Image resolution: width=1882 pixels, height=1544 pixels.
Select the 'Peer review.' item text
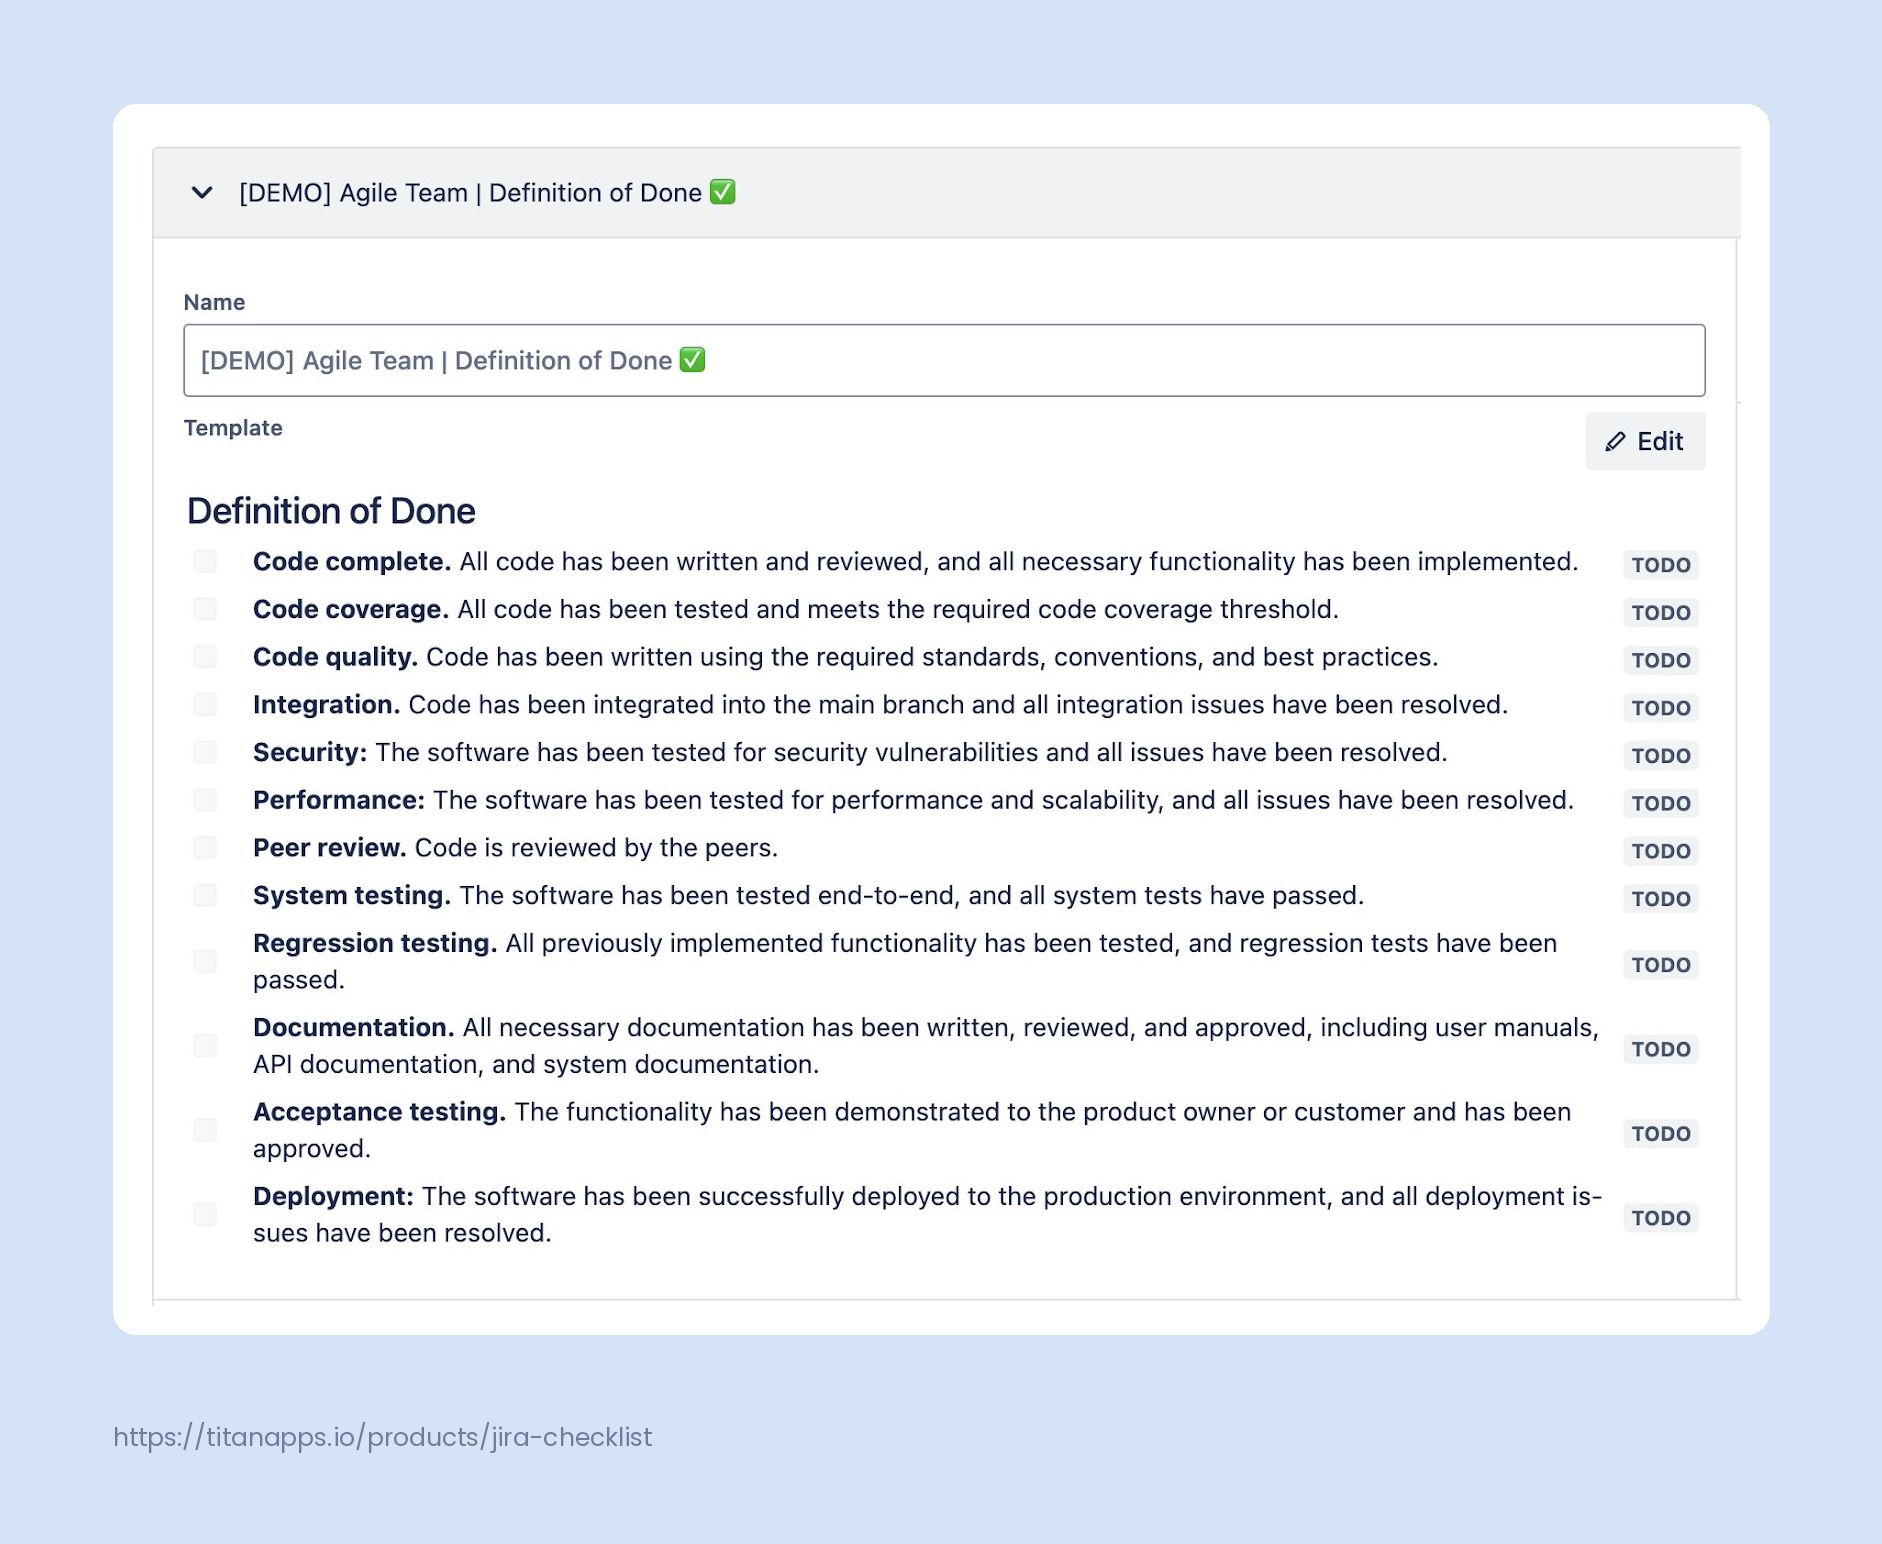point(330,848)
